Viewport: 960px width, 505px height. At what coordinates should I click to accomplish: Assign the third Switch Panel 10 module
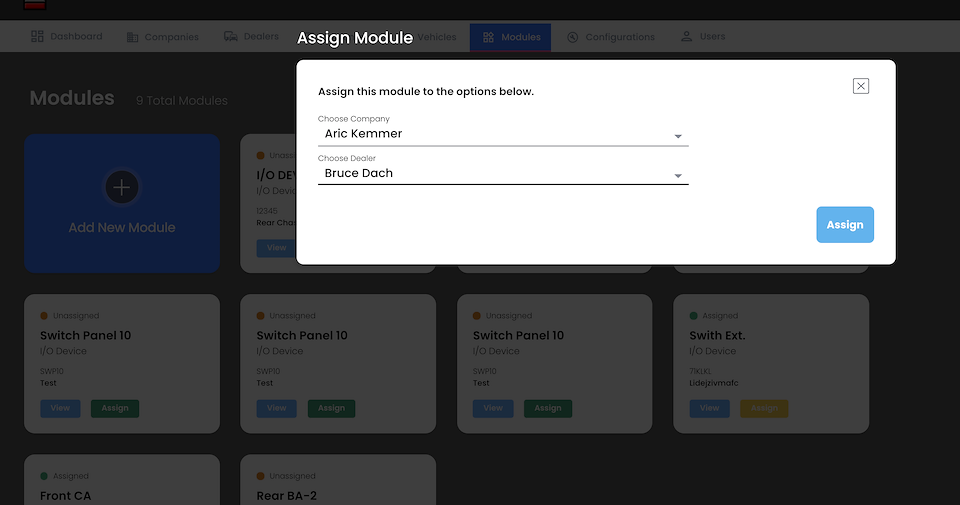tap(548, 408)
